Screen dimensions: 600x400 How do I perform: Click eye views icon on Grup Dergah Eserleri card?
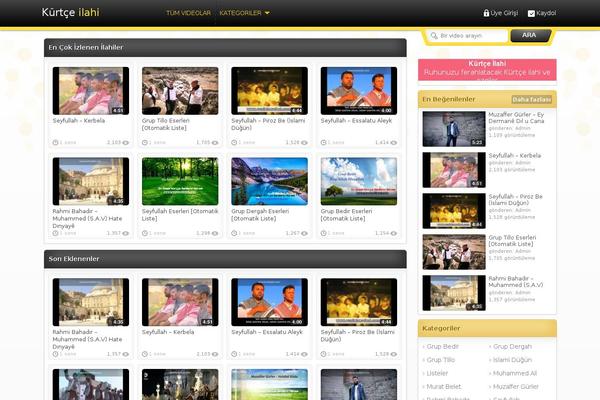pyautogui.click(x=304, y=233)
